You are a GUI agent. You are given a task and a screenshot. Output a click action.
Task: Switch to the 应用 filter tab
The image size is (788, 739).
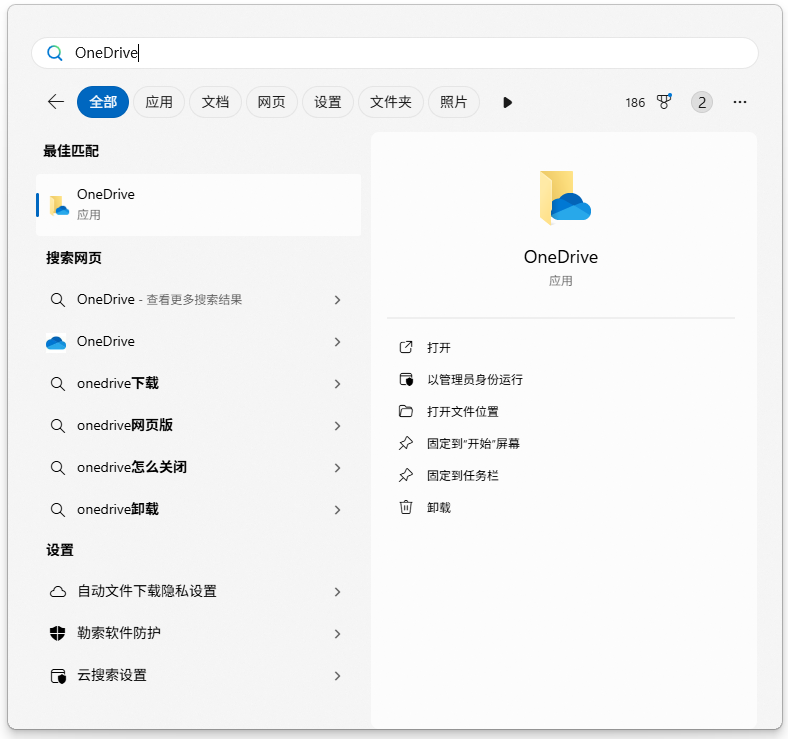tap(159, 102)
